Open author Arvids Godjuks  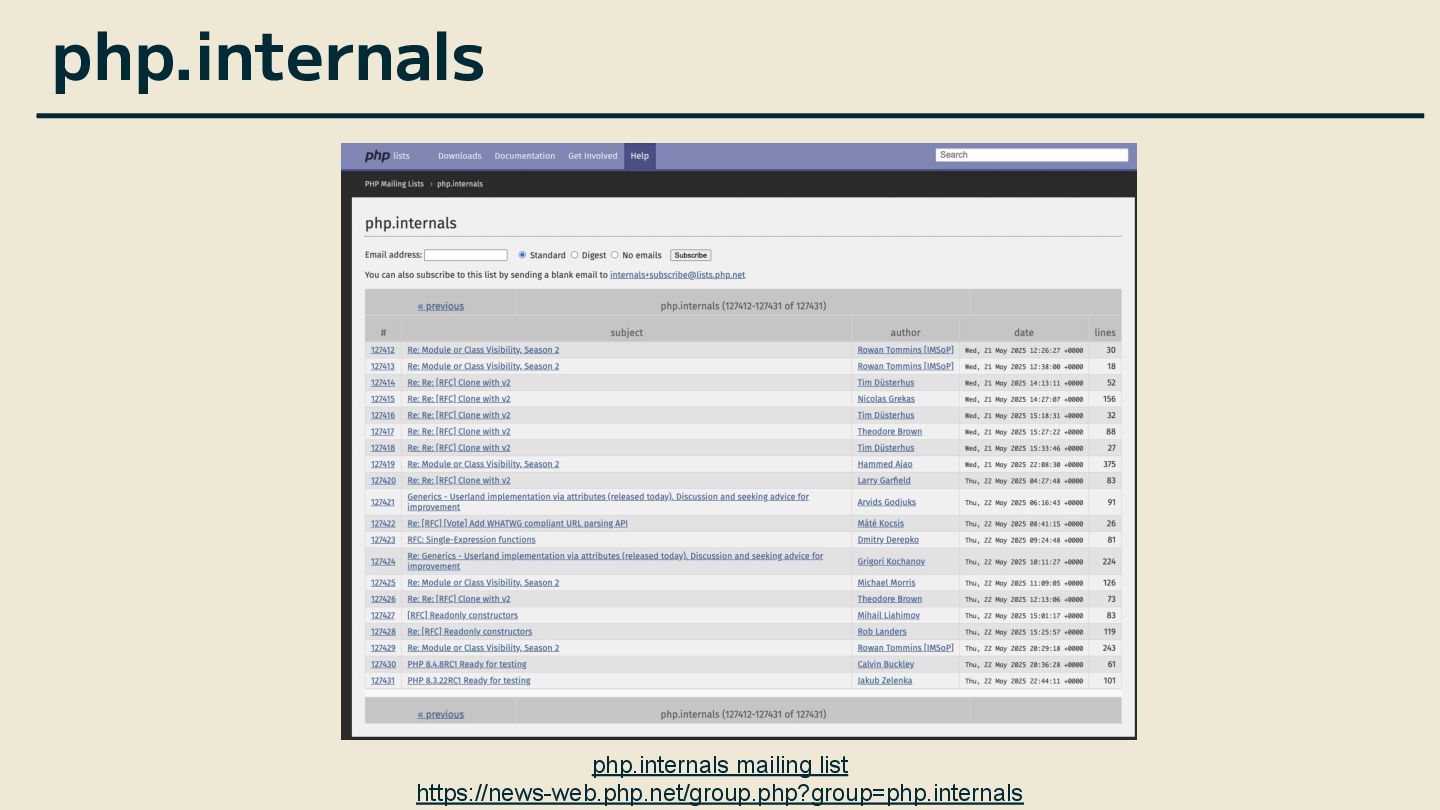click(x=886, y=502)
